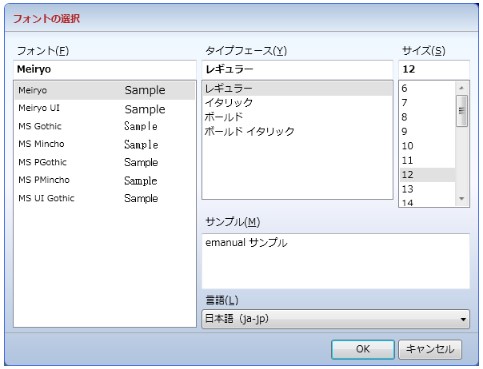Select size 7
483x369 pixels.
(427, 103)
